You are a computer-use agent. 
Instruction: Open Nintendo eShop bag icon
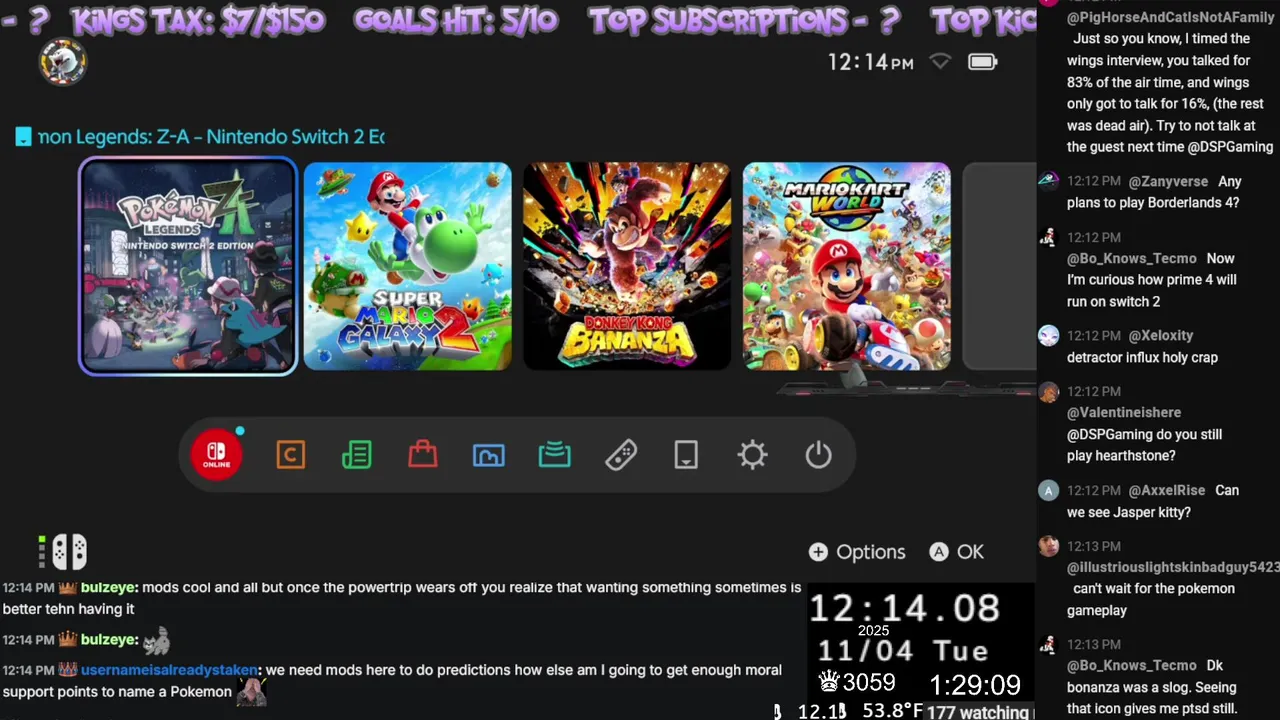(x=423, y=455)
